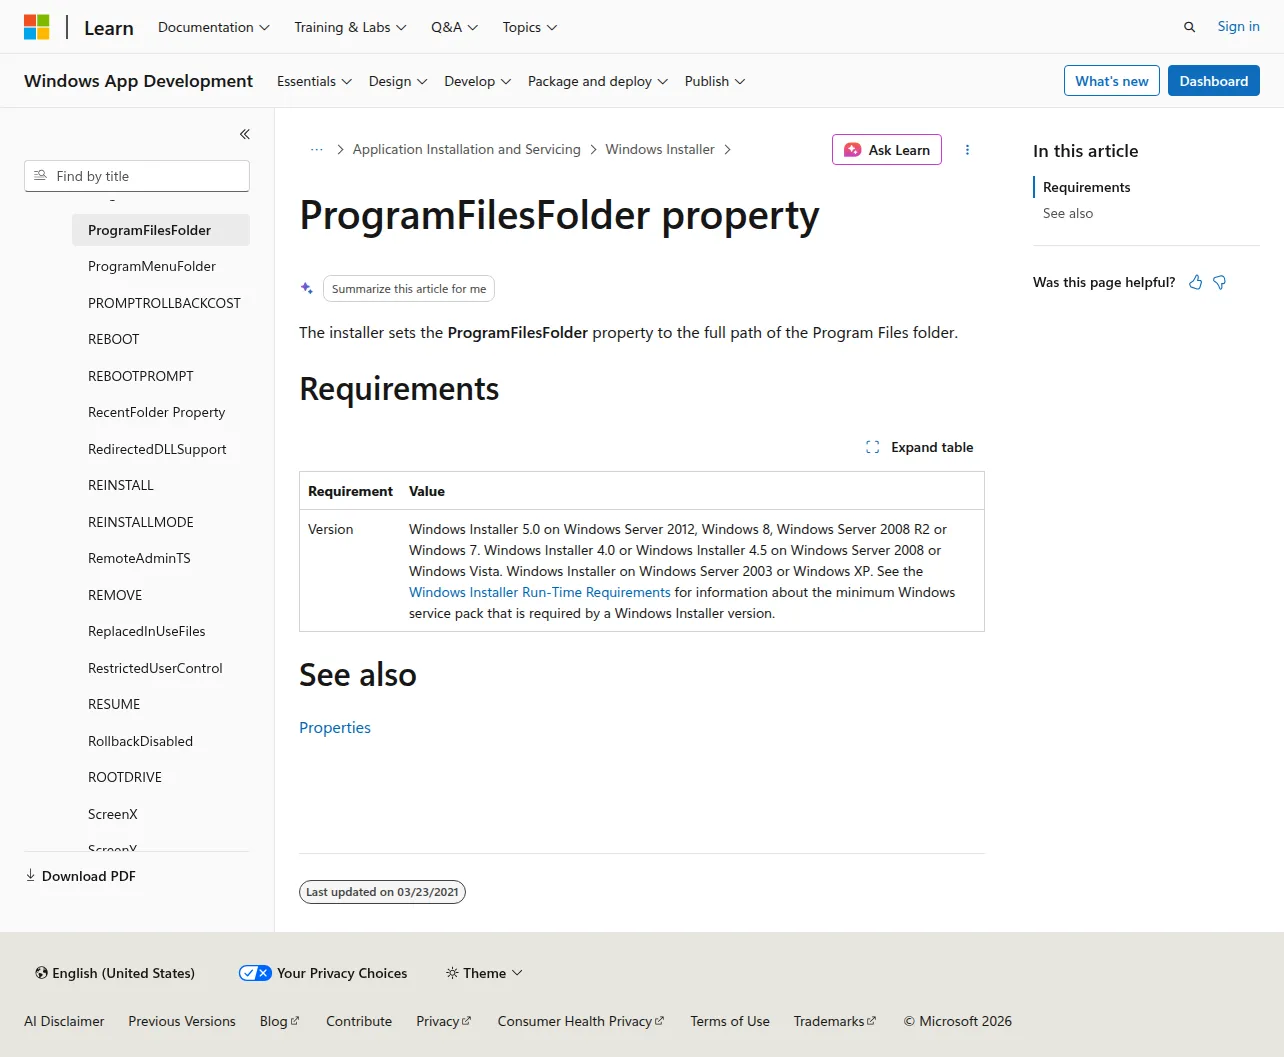This screenshot has width=1284, height=1057.
Task: Open RollbackDisabled in the sidebar
Action: tap(140, 741)
